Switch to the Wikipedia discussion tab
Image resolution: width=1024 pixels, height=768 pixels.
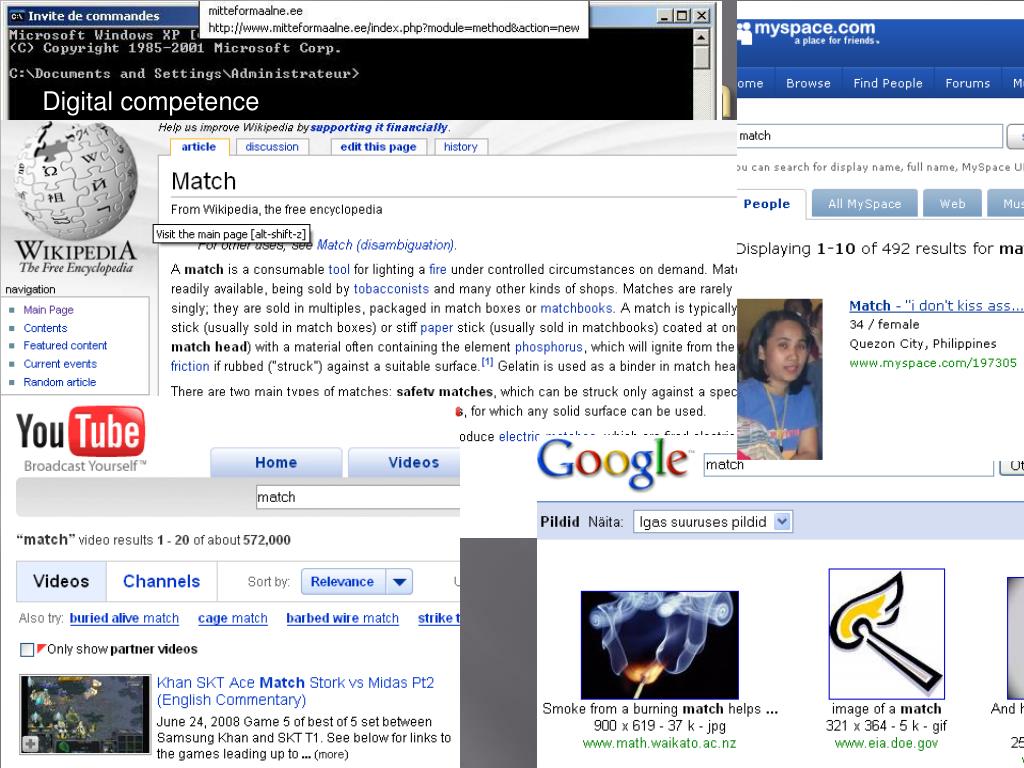[272, 147]
